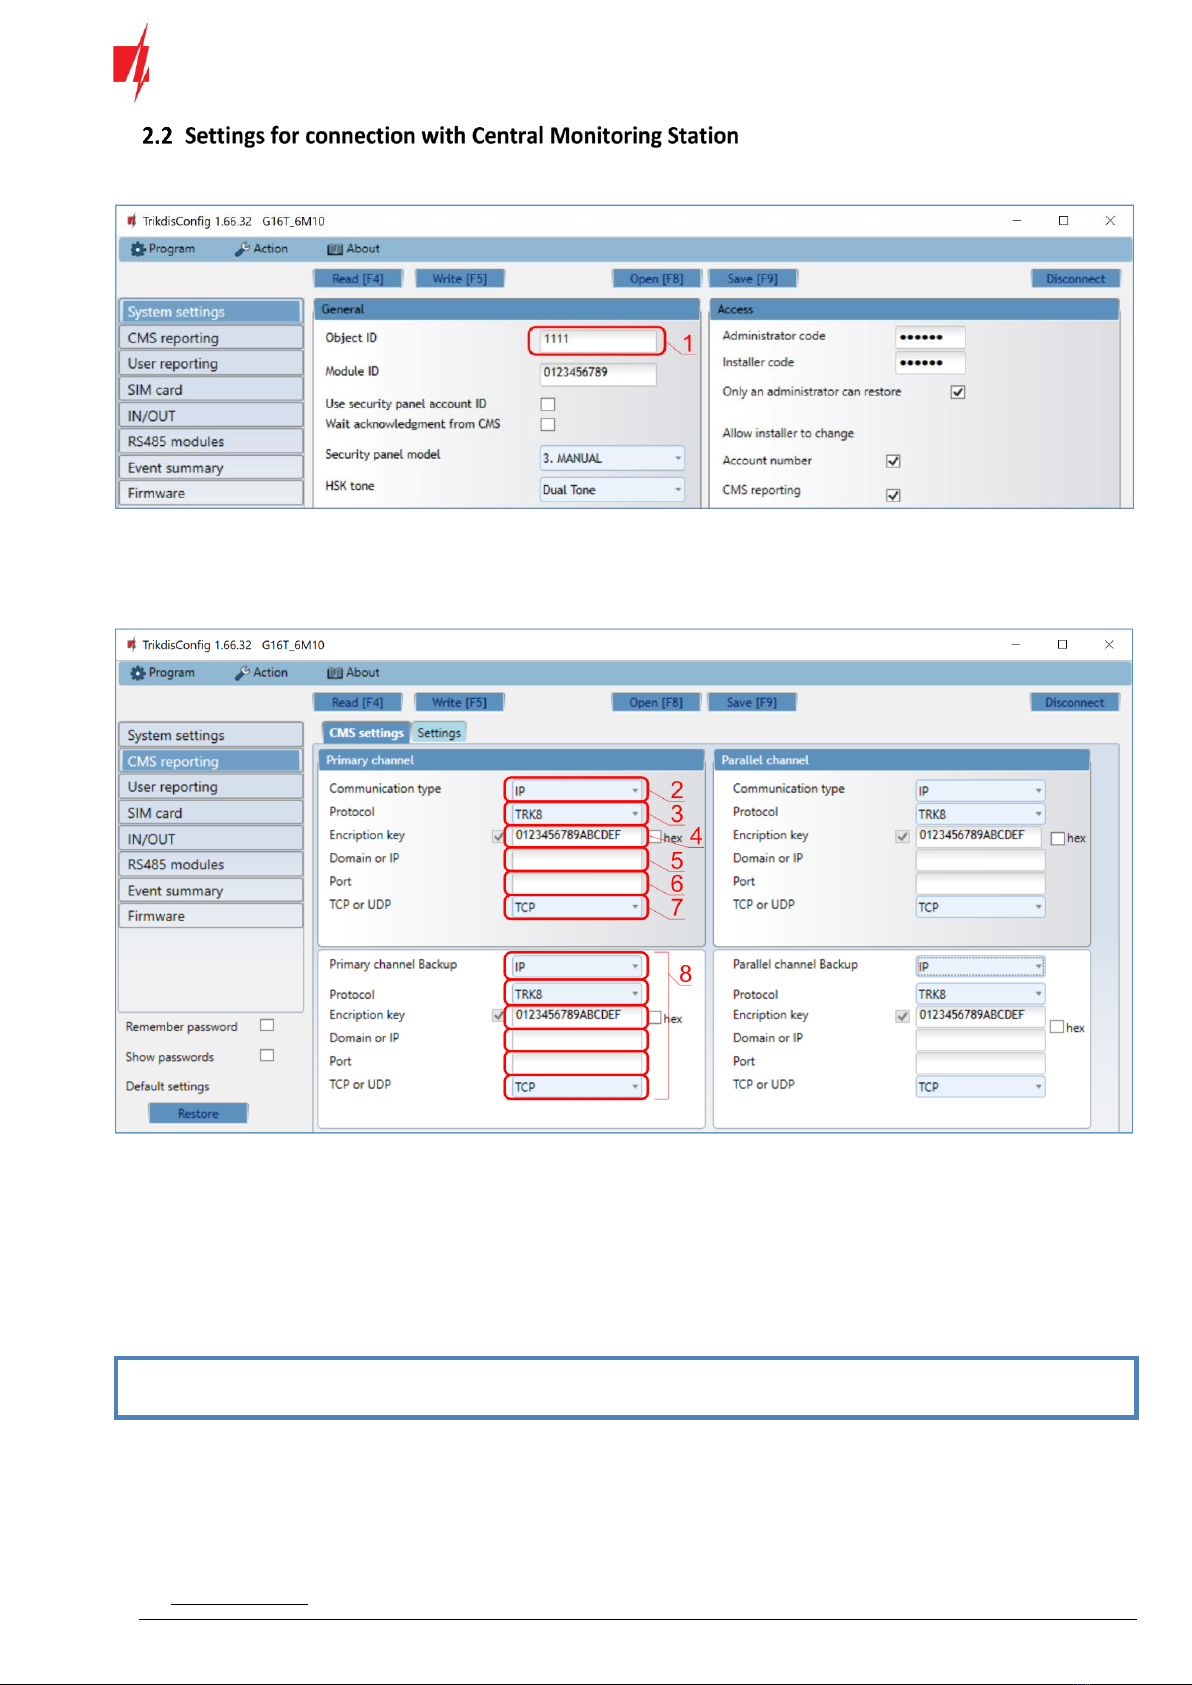Tick hex checkbox for Parallel channel Backup key
The width and height of the screenshot is (1192, 1685).
coord(1057,1027)
